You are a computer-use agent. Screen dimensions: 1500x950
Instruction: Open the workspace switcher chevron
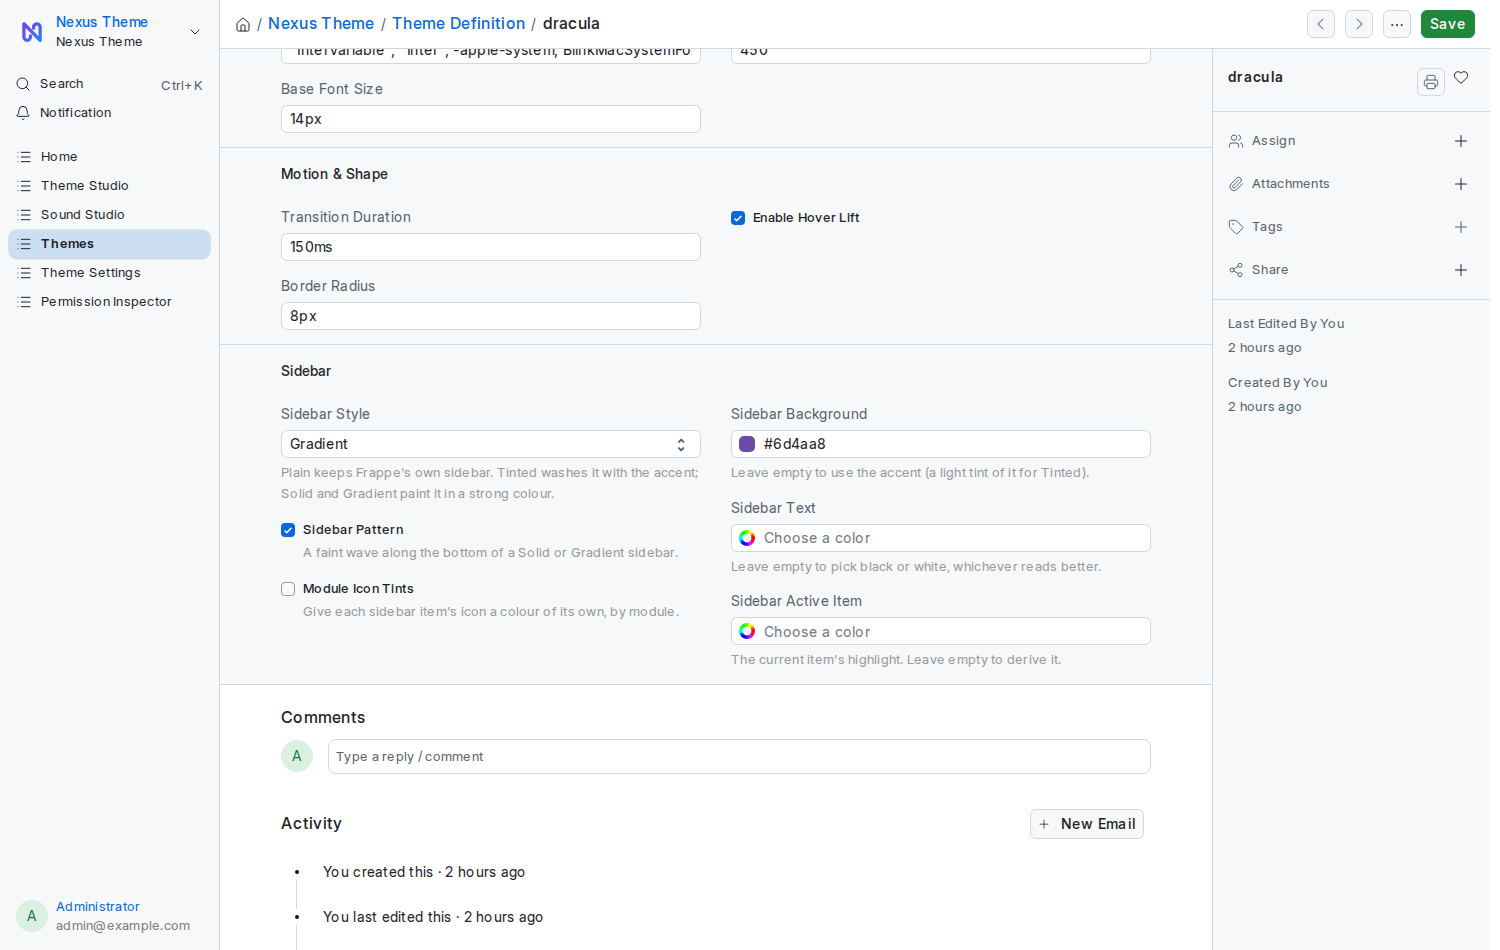tap(195, 32)
